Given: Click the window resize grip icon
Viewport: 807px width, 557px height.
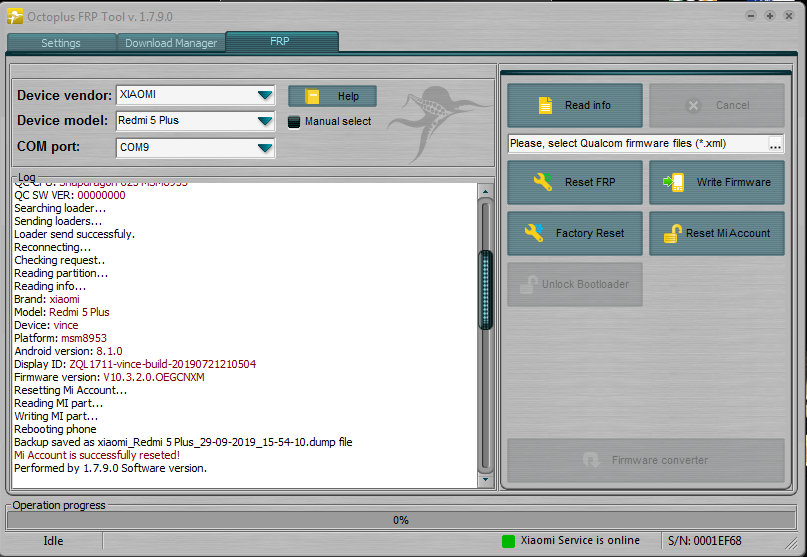Looking at the screenshot, I should click(791, 542).
